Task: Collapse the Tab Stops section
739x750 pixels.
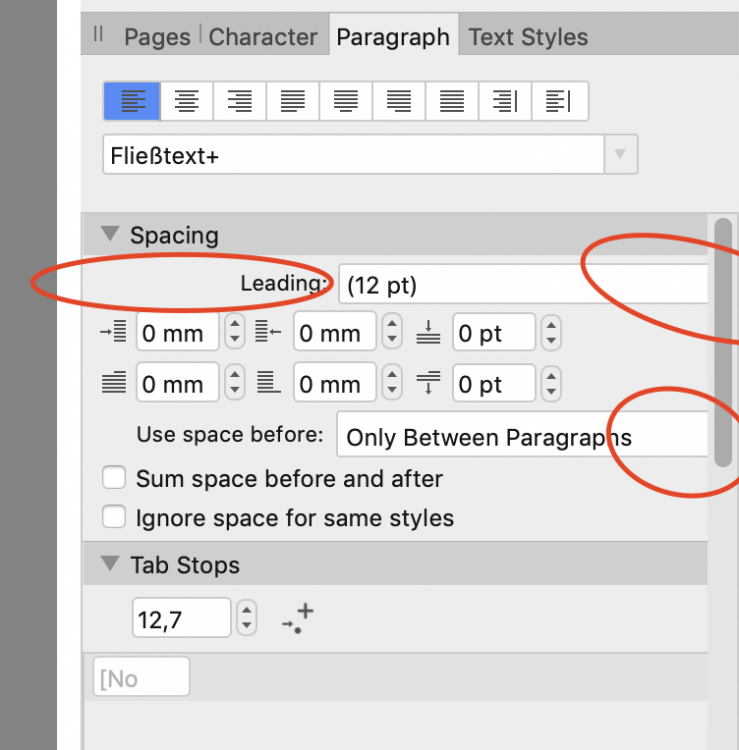Action: point(110,565)
